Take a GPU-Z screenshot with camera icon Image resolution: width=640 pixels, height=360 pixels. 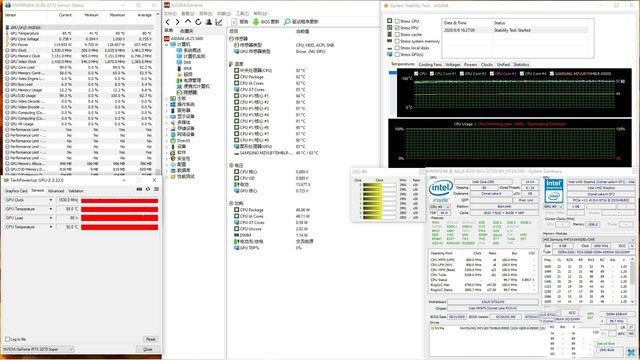point(139,189)
